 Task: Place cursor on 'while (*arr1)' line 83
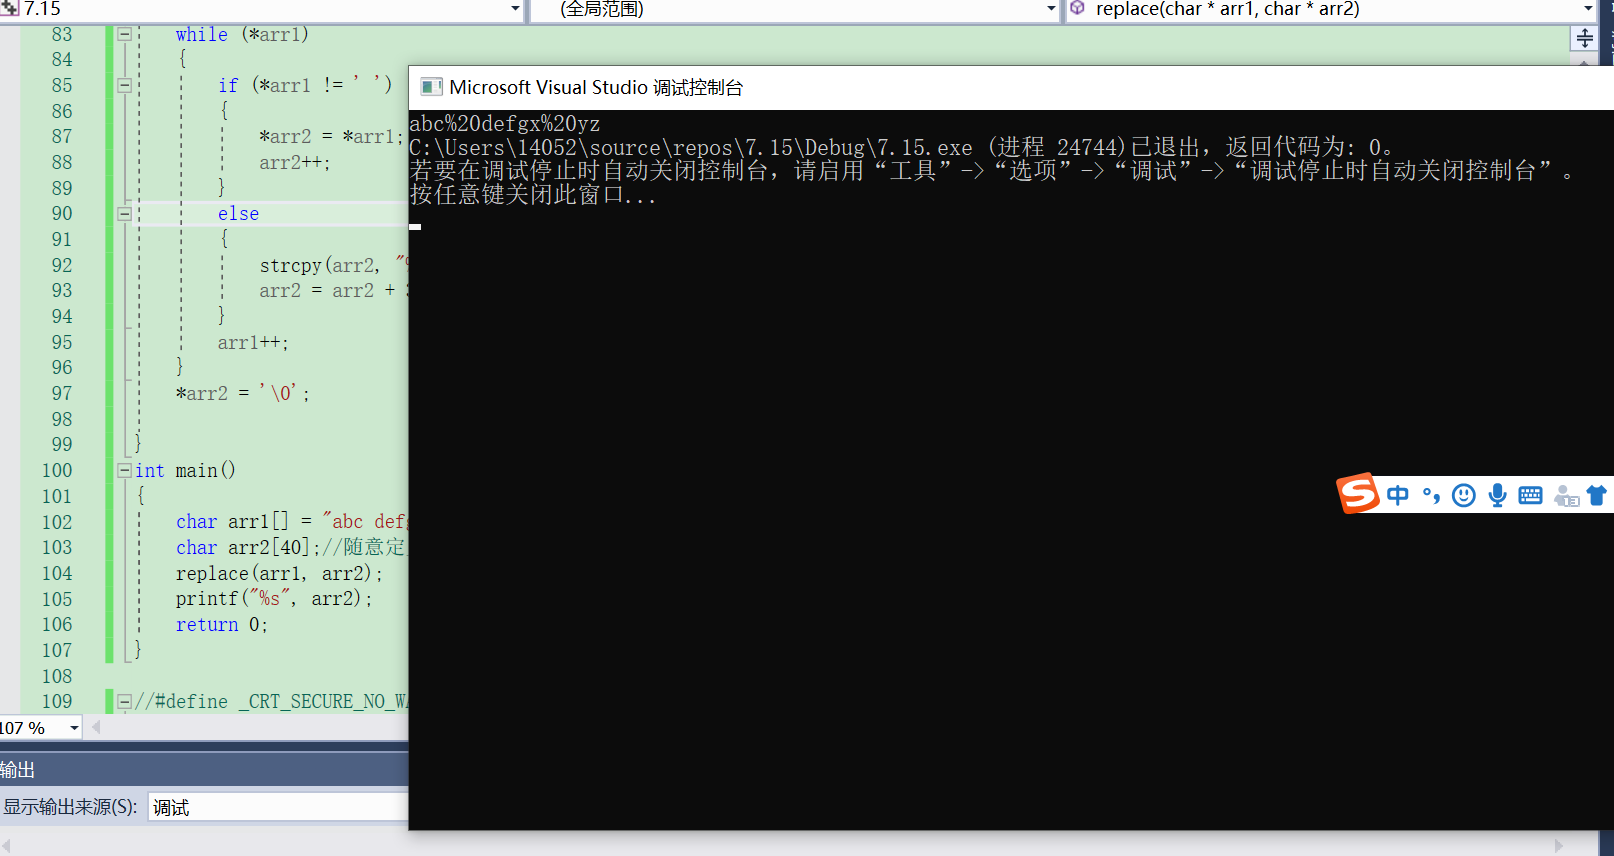click(242, 34)
